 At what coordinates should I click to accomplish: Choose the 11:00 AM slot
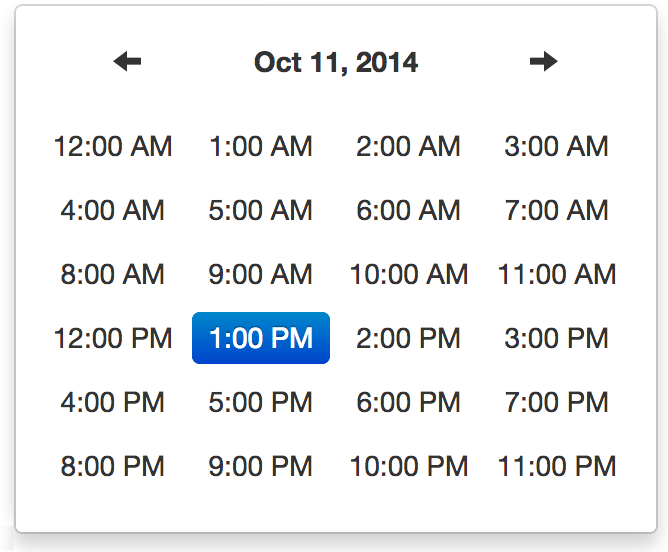pos(557,274)
